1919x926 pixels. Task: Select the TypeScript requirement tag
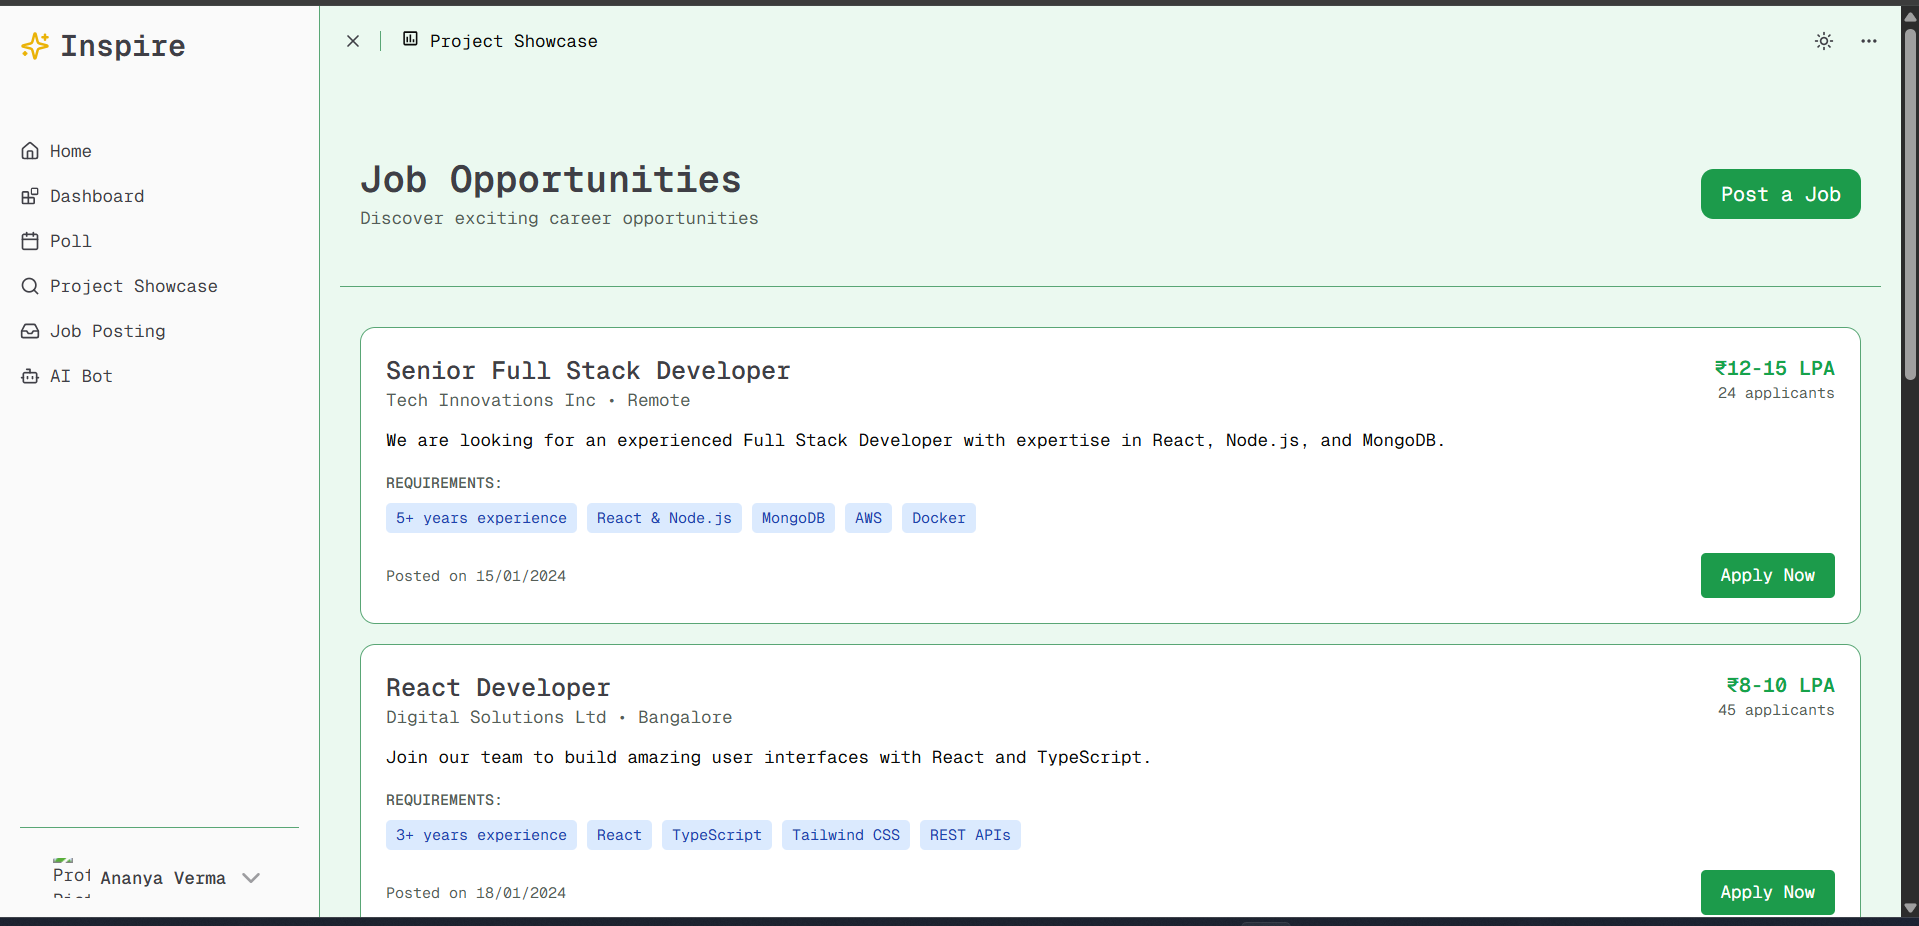[716, 835]
